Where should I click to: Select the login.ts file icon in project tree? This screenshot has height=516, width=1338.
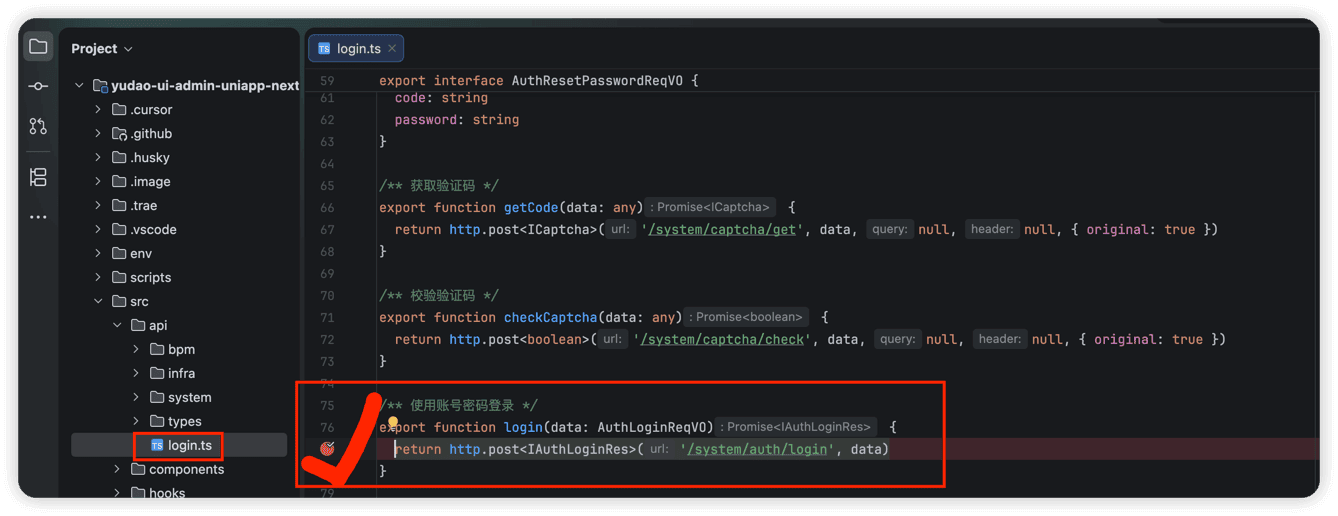click(x=157, y=445)
